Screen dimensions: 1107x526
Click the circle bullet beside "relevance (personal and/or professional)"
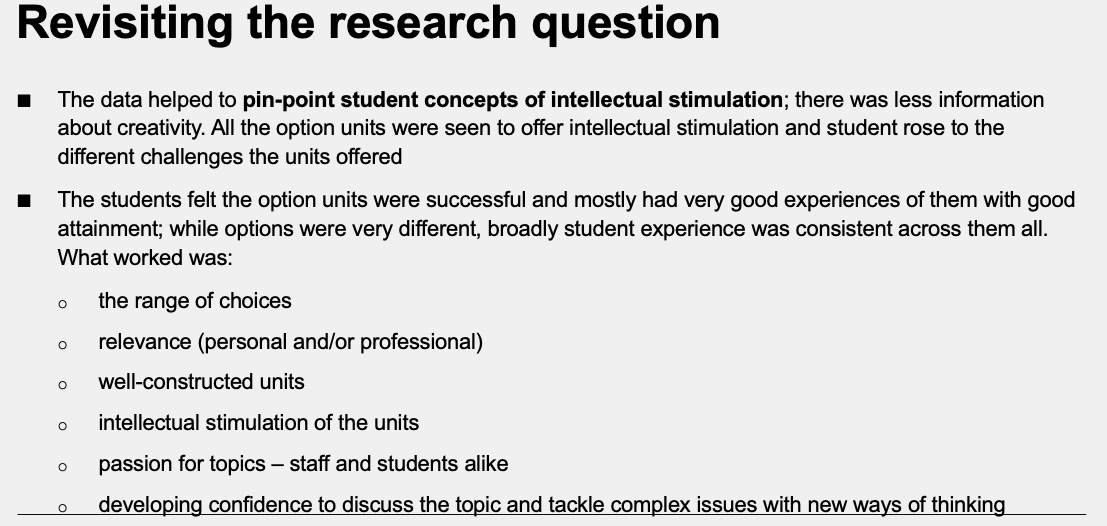click(63, 345)
